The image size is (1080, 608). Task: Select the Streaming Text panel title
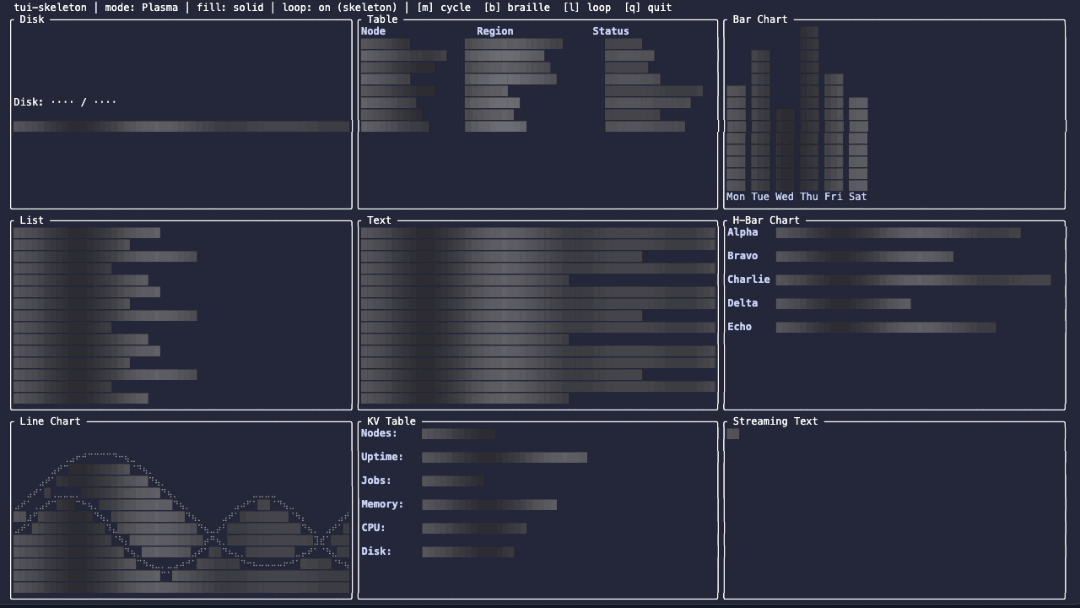pyautogui.click(x=775, y=421)
